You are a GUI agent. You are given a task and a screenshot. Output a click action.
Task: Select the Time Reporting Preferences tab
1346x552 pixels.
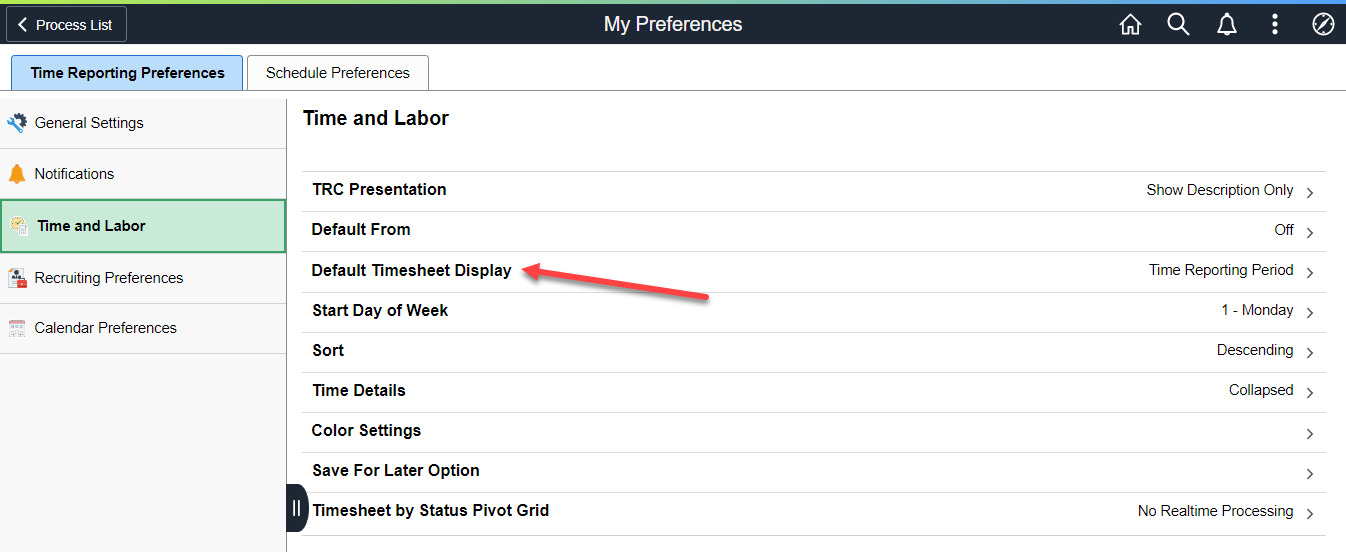point(127,73)
